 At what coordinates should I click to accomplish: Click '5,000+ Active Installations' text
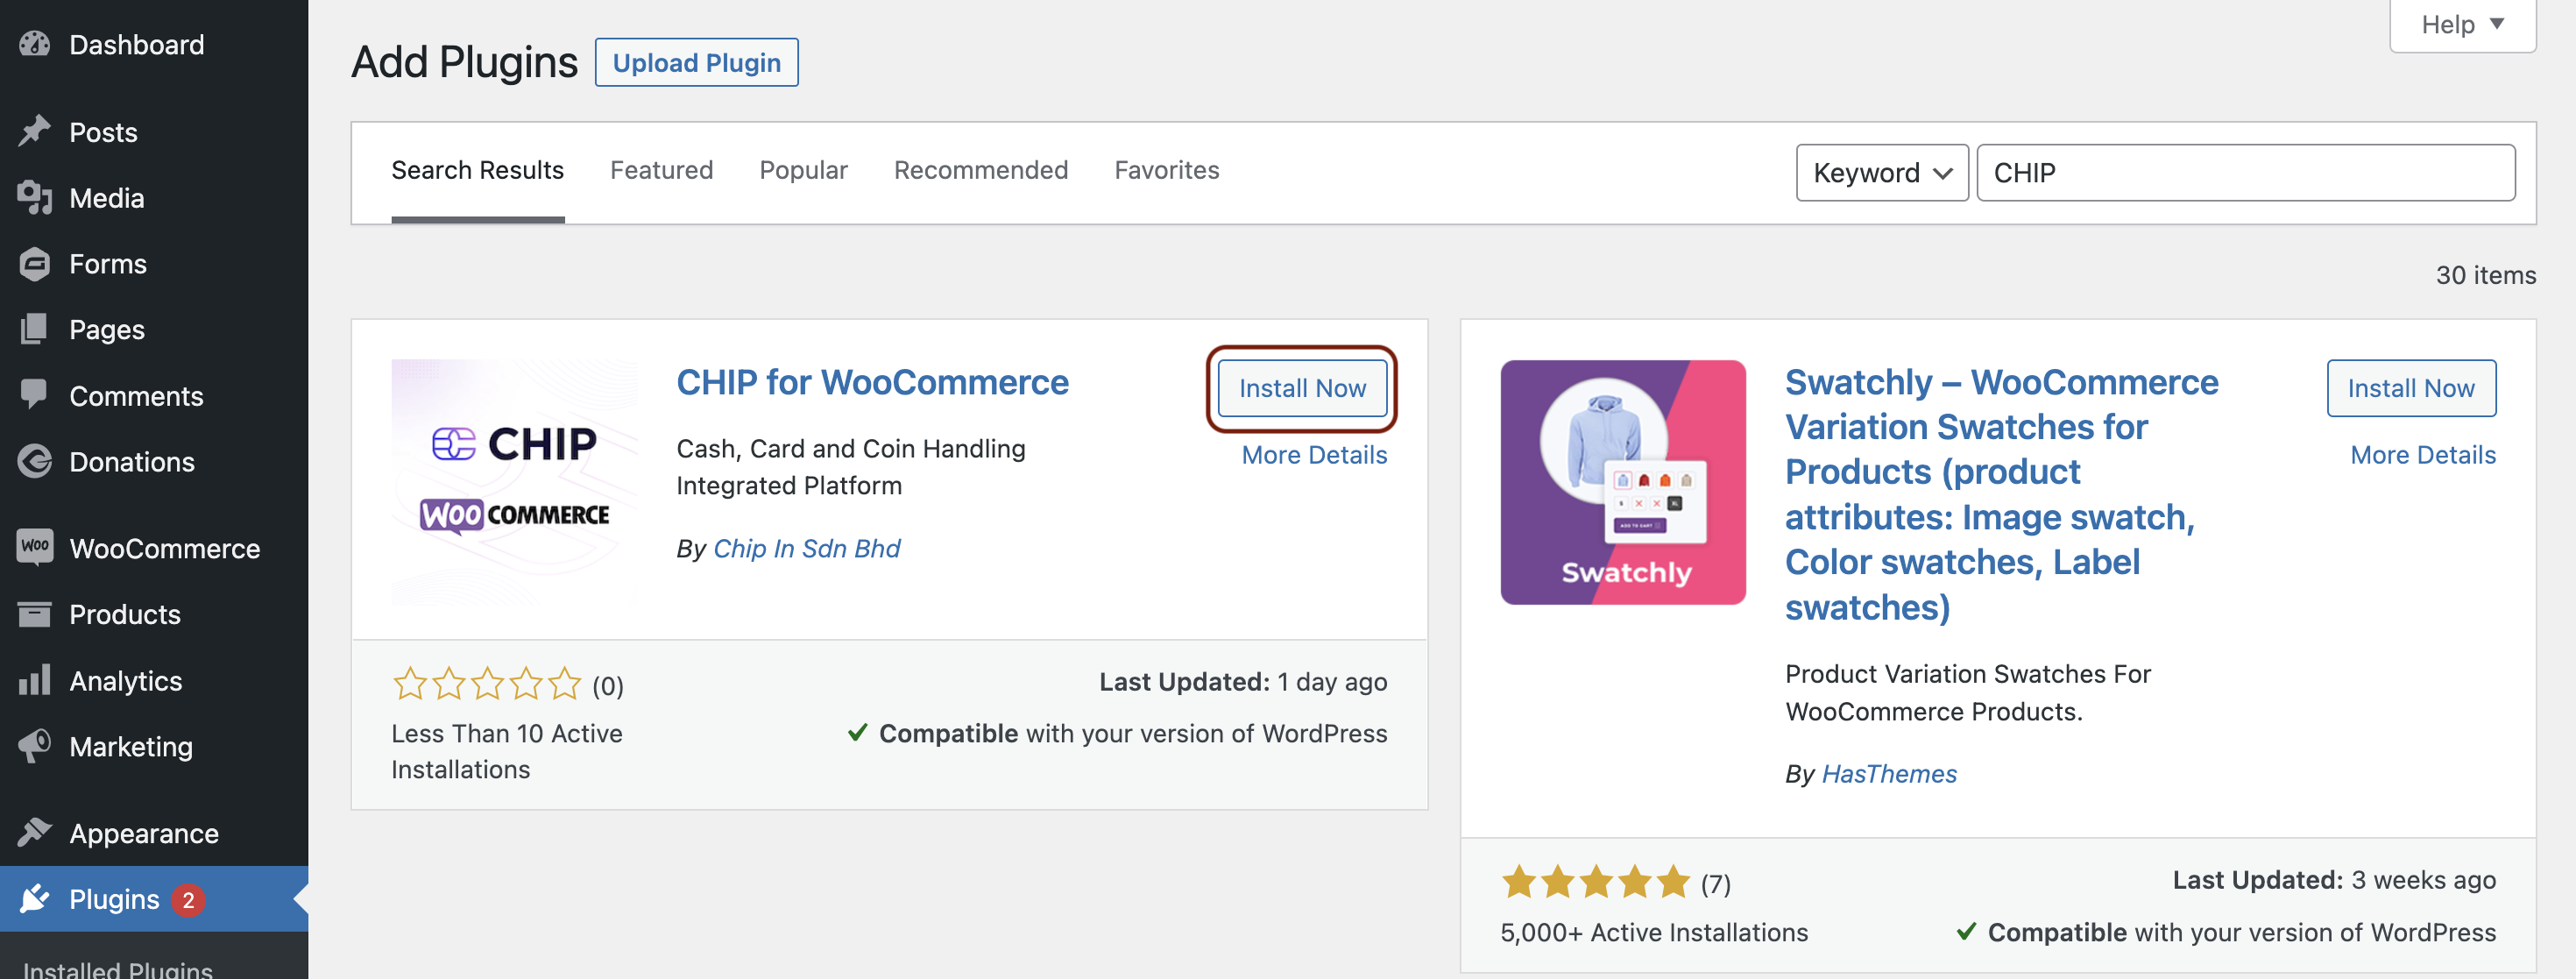point(1654,932)
